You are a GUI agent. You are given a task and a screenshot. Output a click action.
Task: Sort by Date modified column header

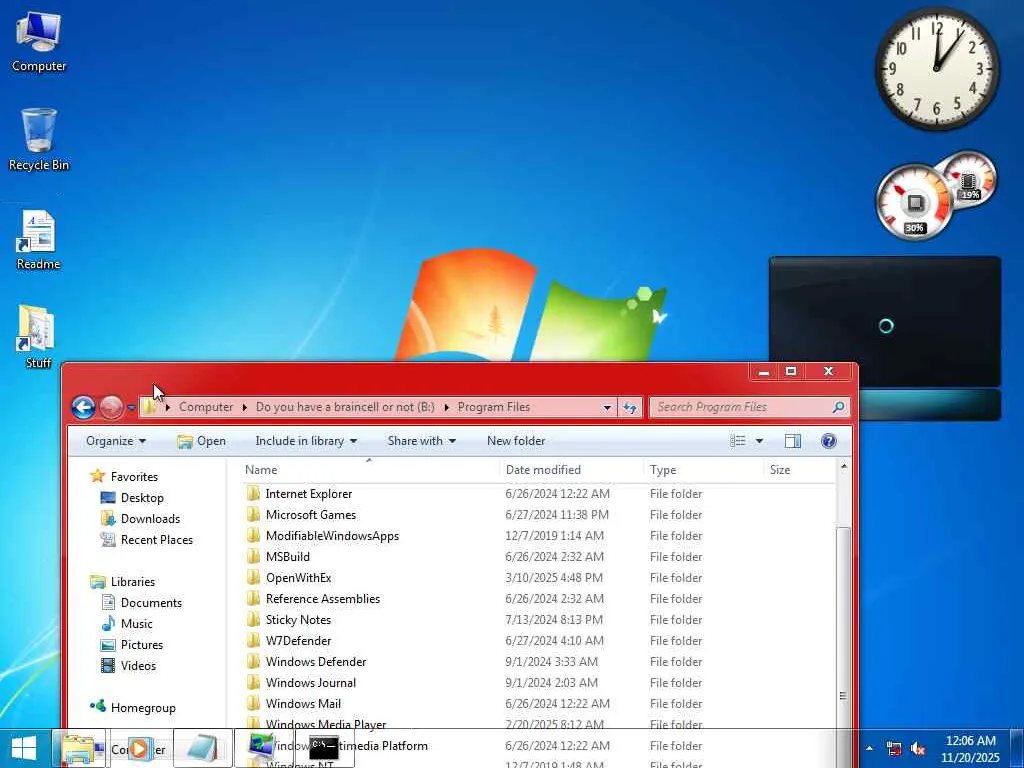[571, 470]
